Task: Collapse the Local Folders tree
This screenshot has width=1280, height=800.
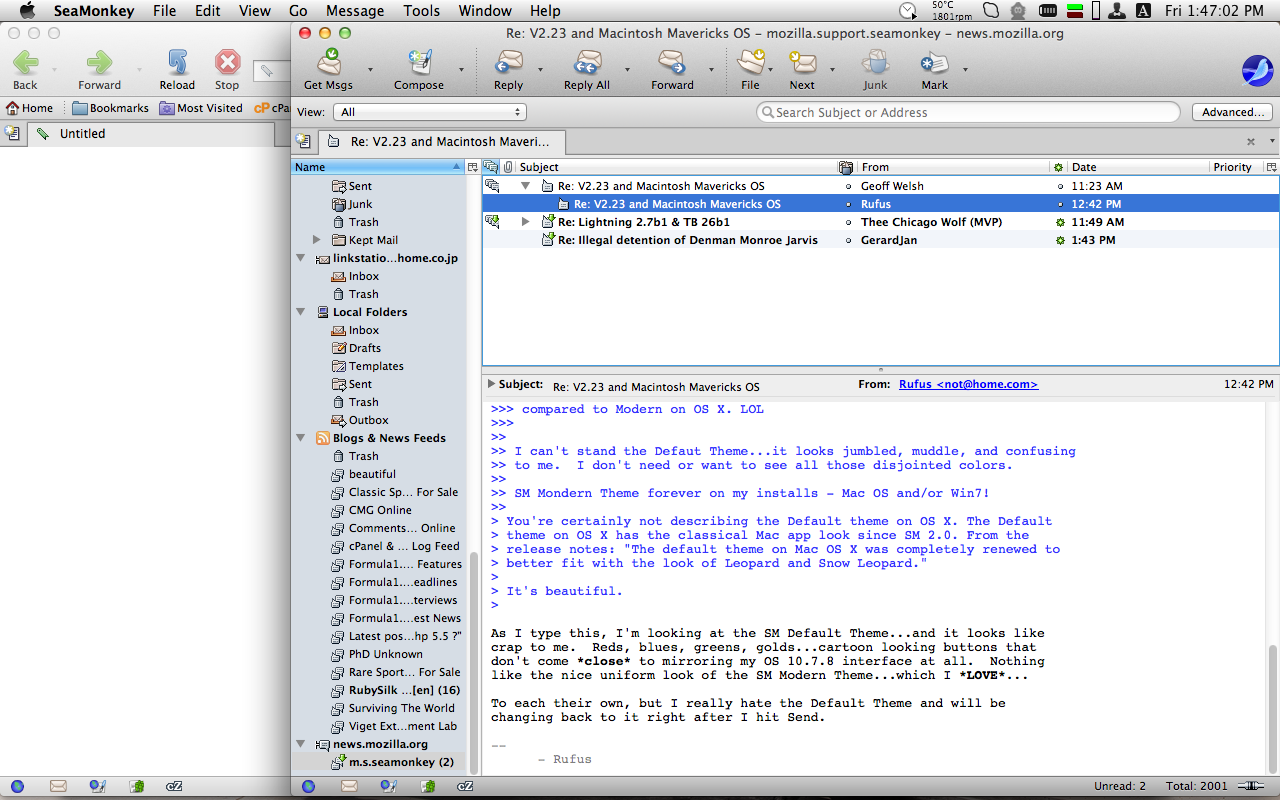Action: (301, 312)
